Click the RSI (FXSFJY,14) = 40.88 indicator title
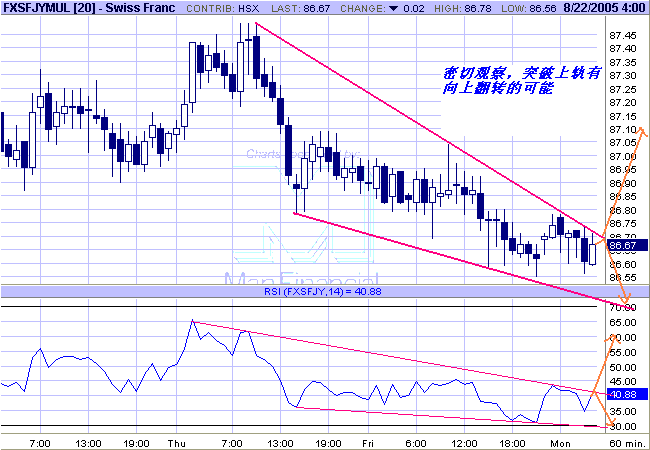This screenshot has width=650, height=450. point(323,292)
